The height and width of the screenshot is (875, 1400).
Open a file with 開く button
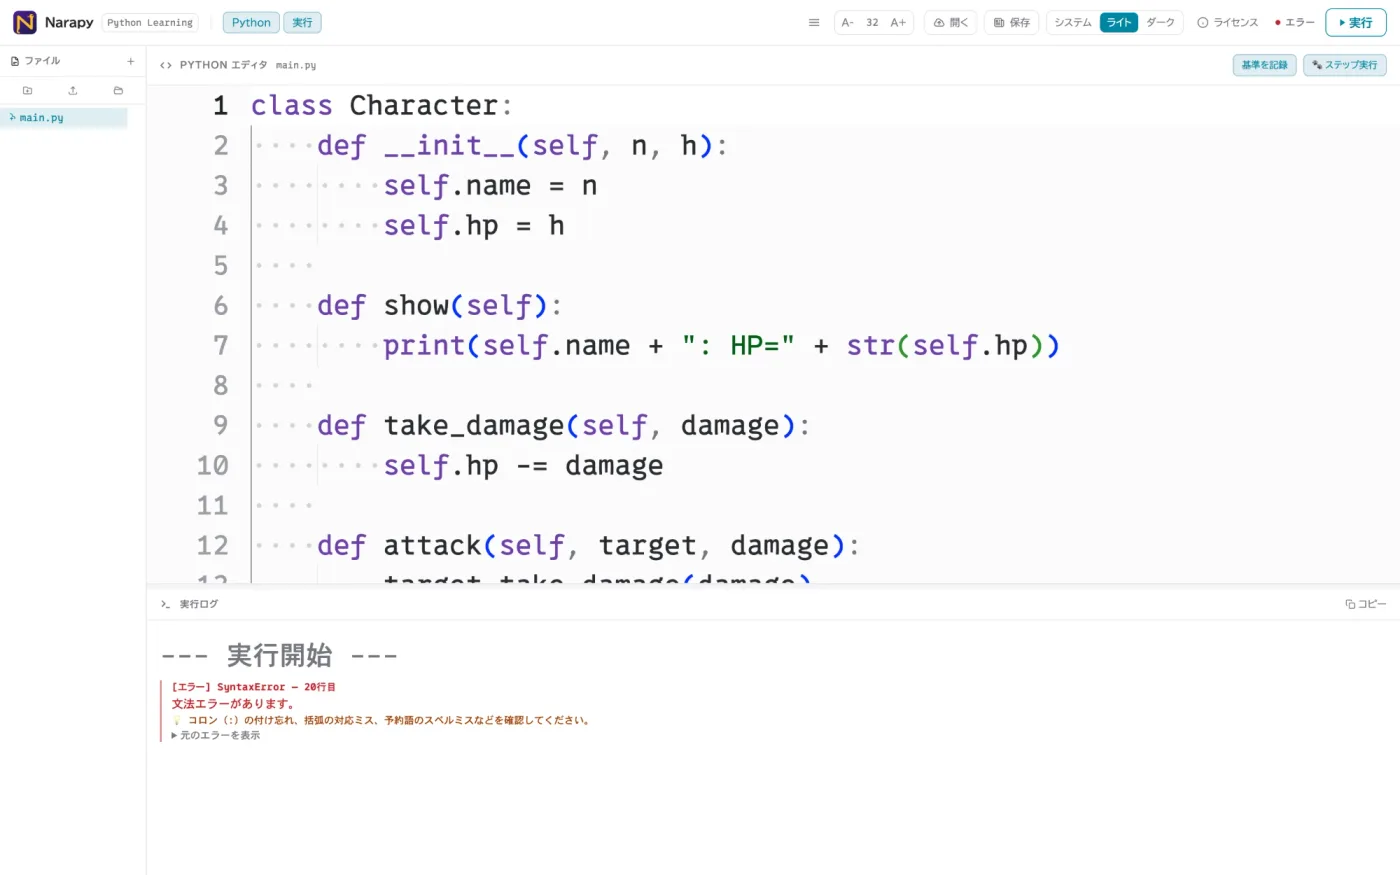pyautogui.click(x=951, y=22)
